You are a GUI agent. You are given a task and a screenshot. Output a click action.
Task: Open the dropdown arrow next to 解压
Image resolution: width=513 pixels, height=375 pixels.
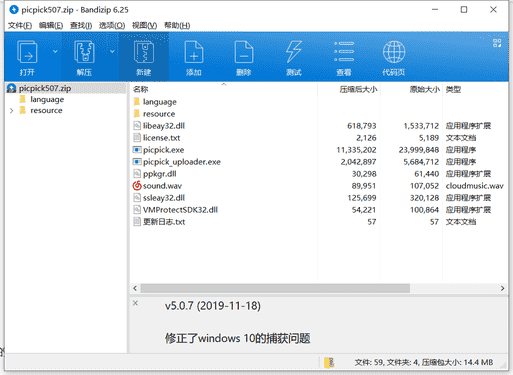point(112,51)
